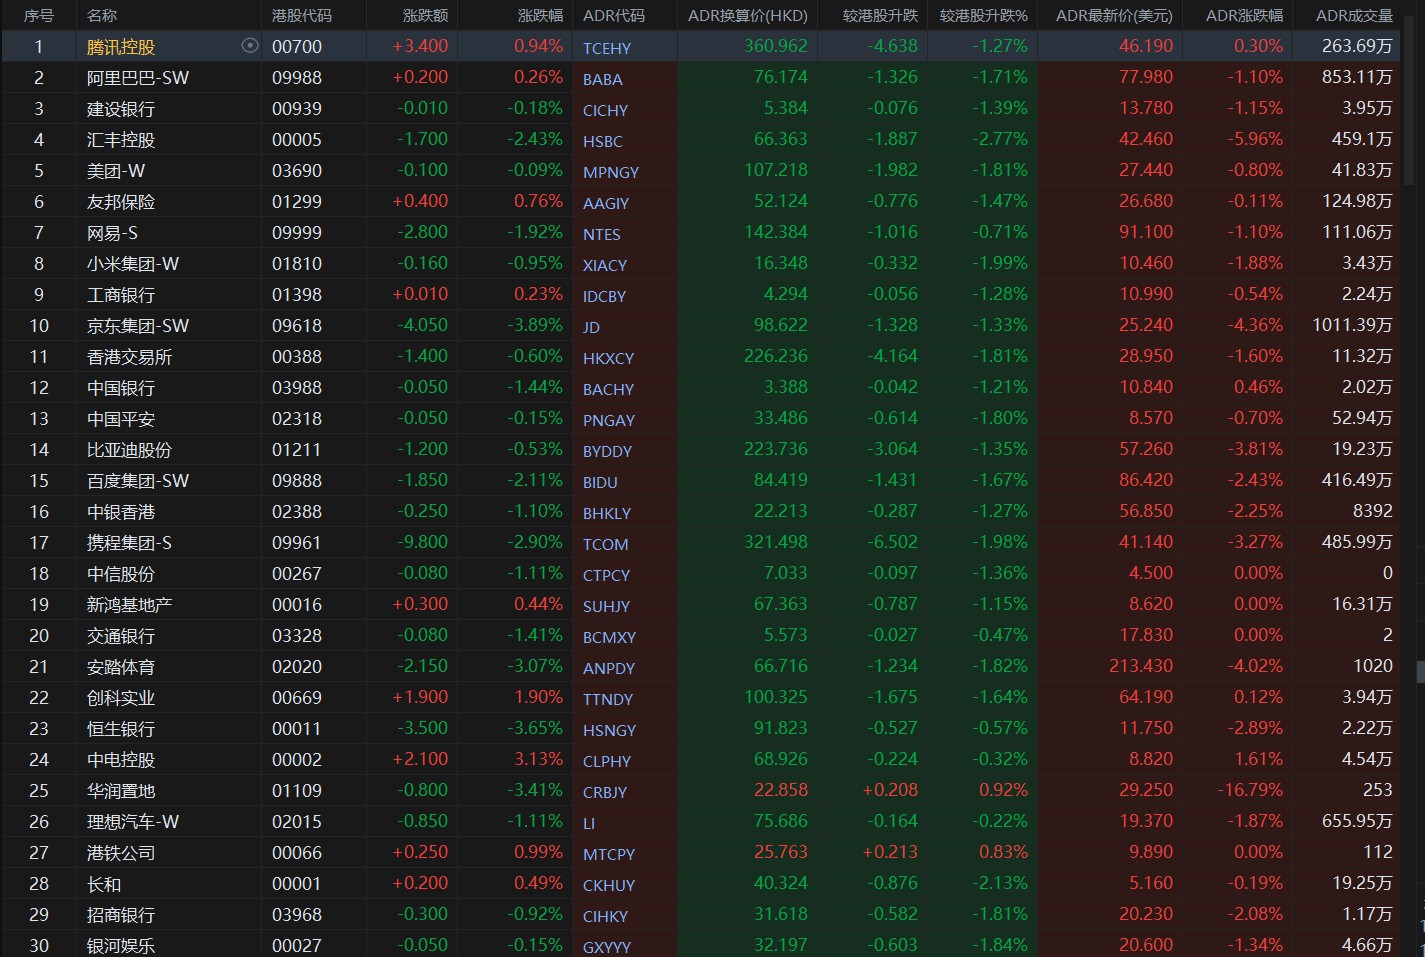Click the 港股代码 column header
Image resolution: width=1425 pixels, height=957 pixels.
point(302,15)
